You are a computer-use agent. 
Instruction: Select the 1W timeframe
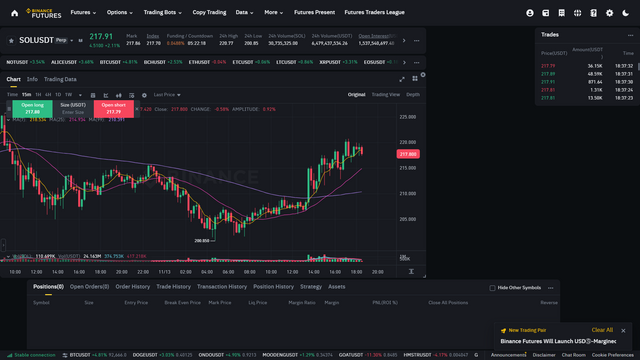69,95
